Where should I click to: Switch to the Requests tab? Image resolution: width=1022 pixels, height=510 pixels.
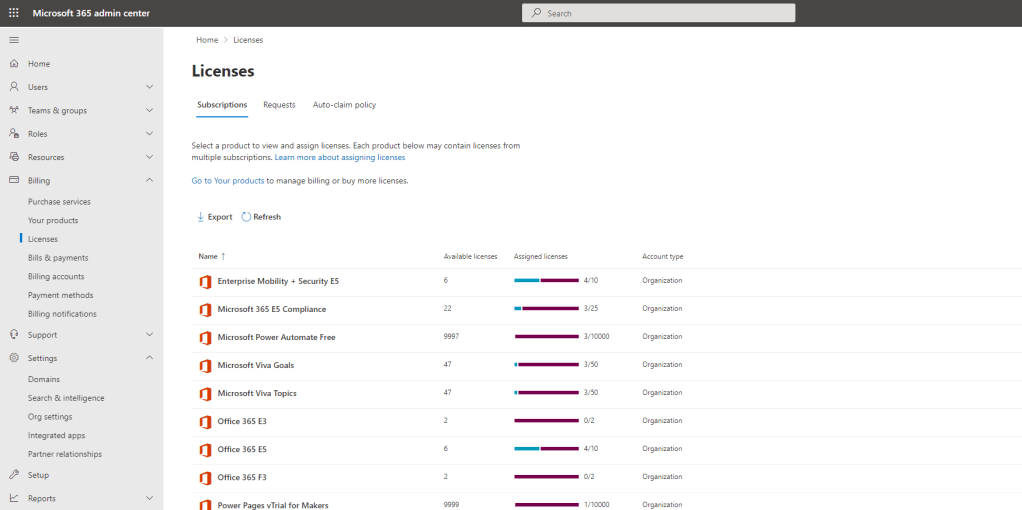[279, 105]
